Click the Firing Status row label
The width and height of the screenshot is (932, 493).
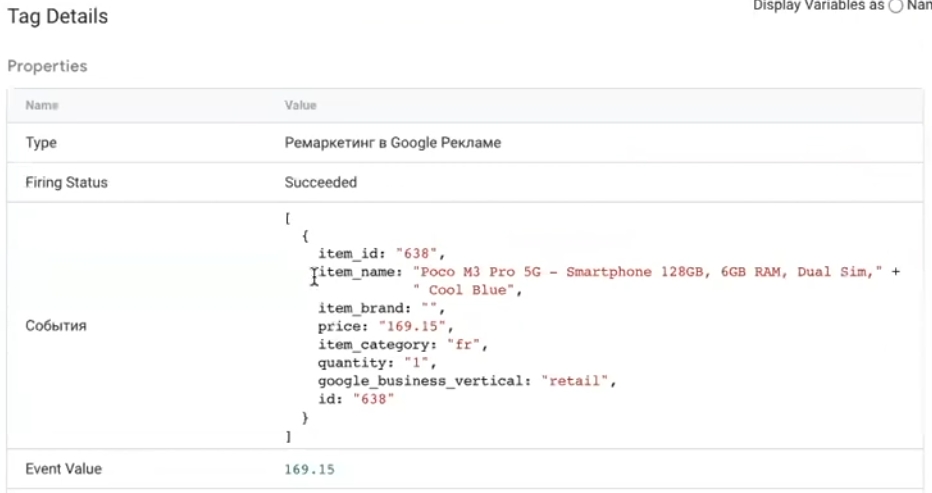(67, 183)
